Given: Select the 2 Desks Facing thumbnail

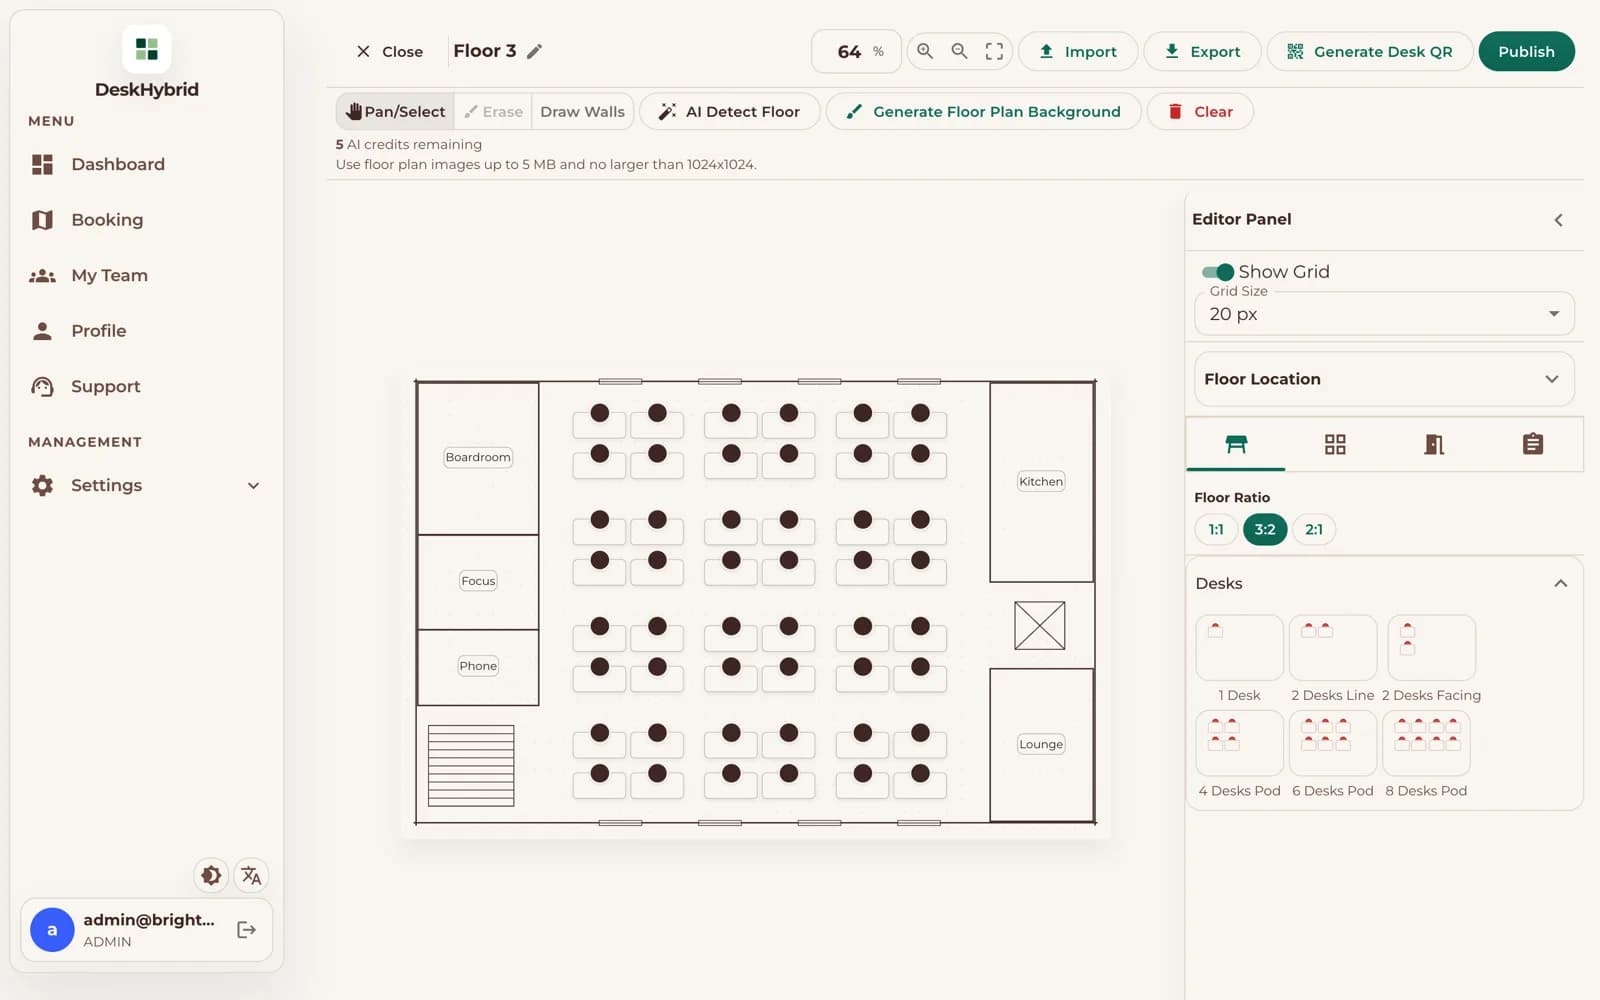Looking at the screenshot, I should click(1431, 648).
